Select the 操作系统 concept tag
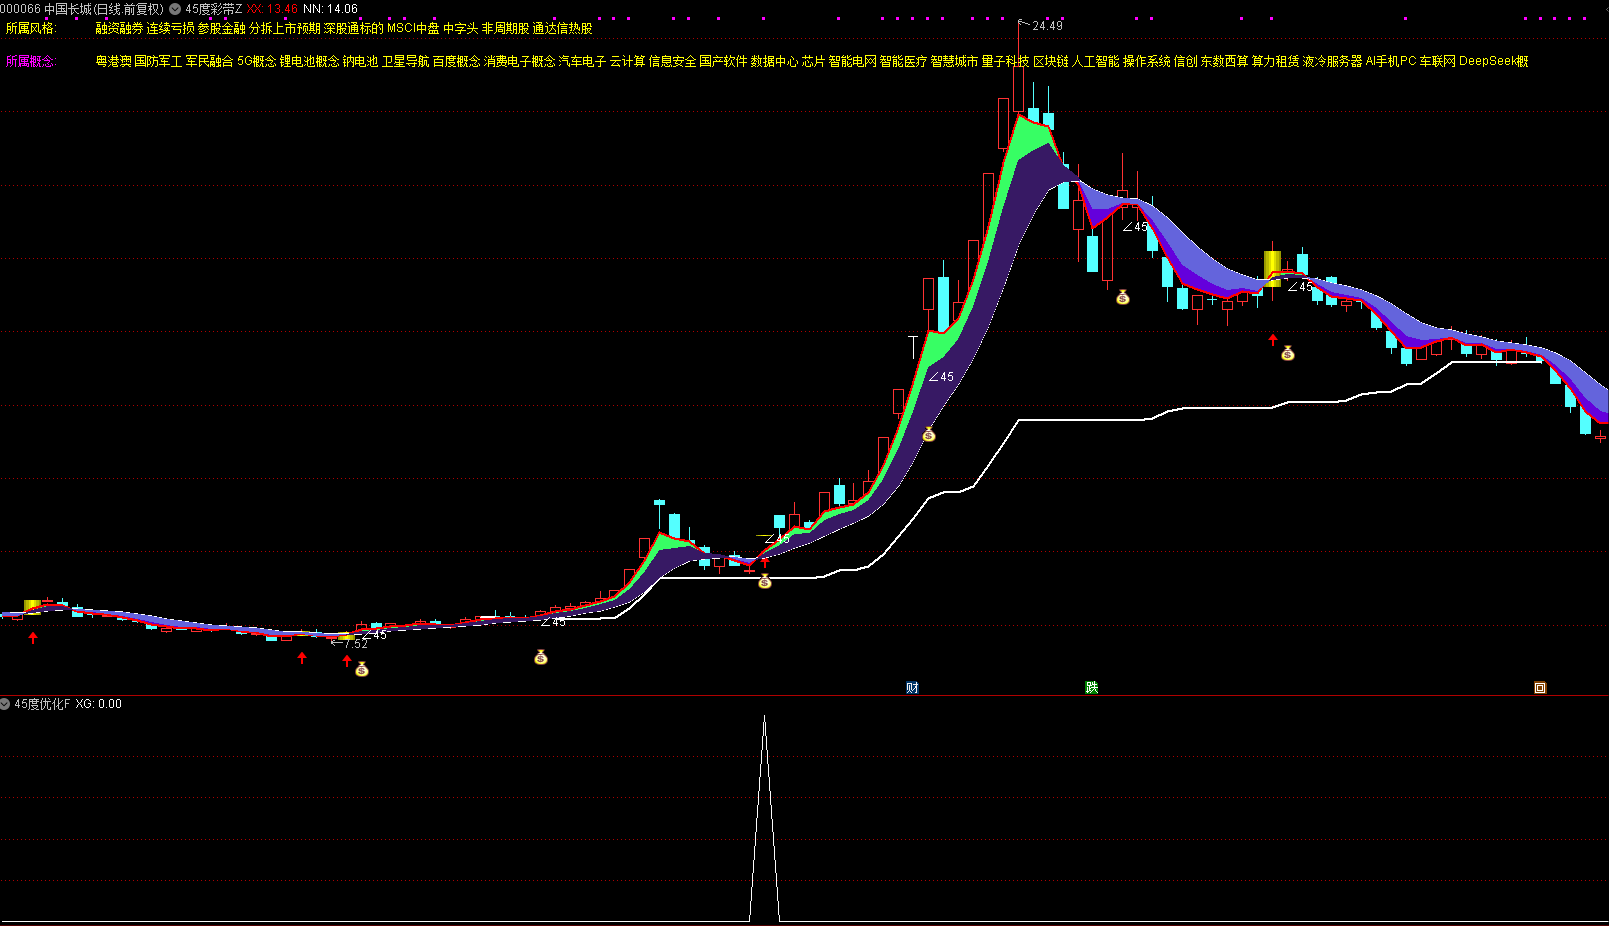Image resolution: width=1609 pixels, height=926 pixels. point(1146,61)
